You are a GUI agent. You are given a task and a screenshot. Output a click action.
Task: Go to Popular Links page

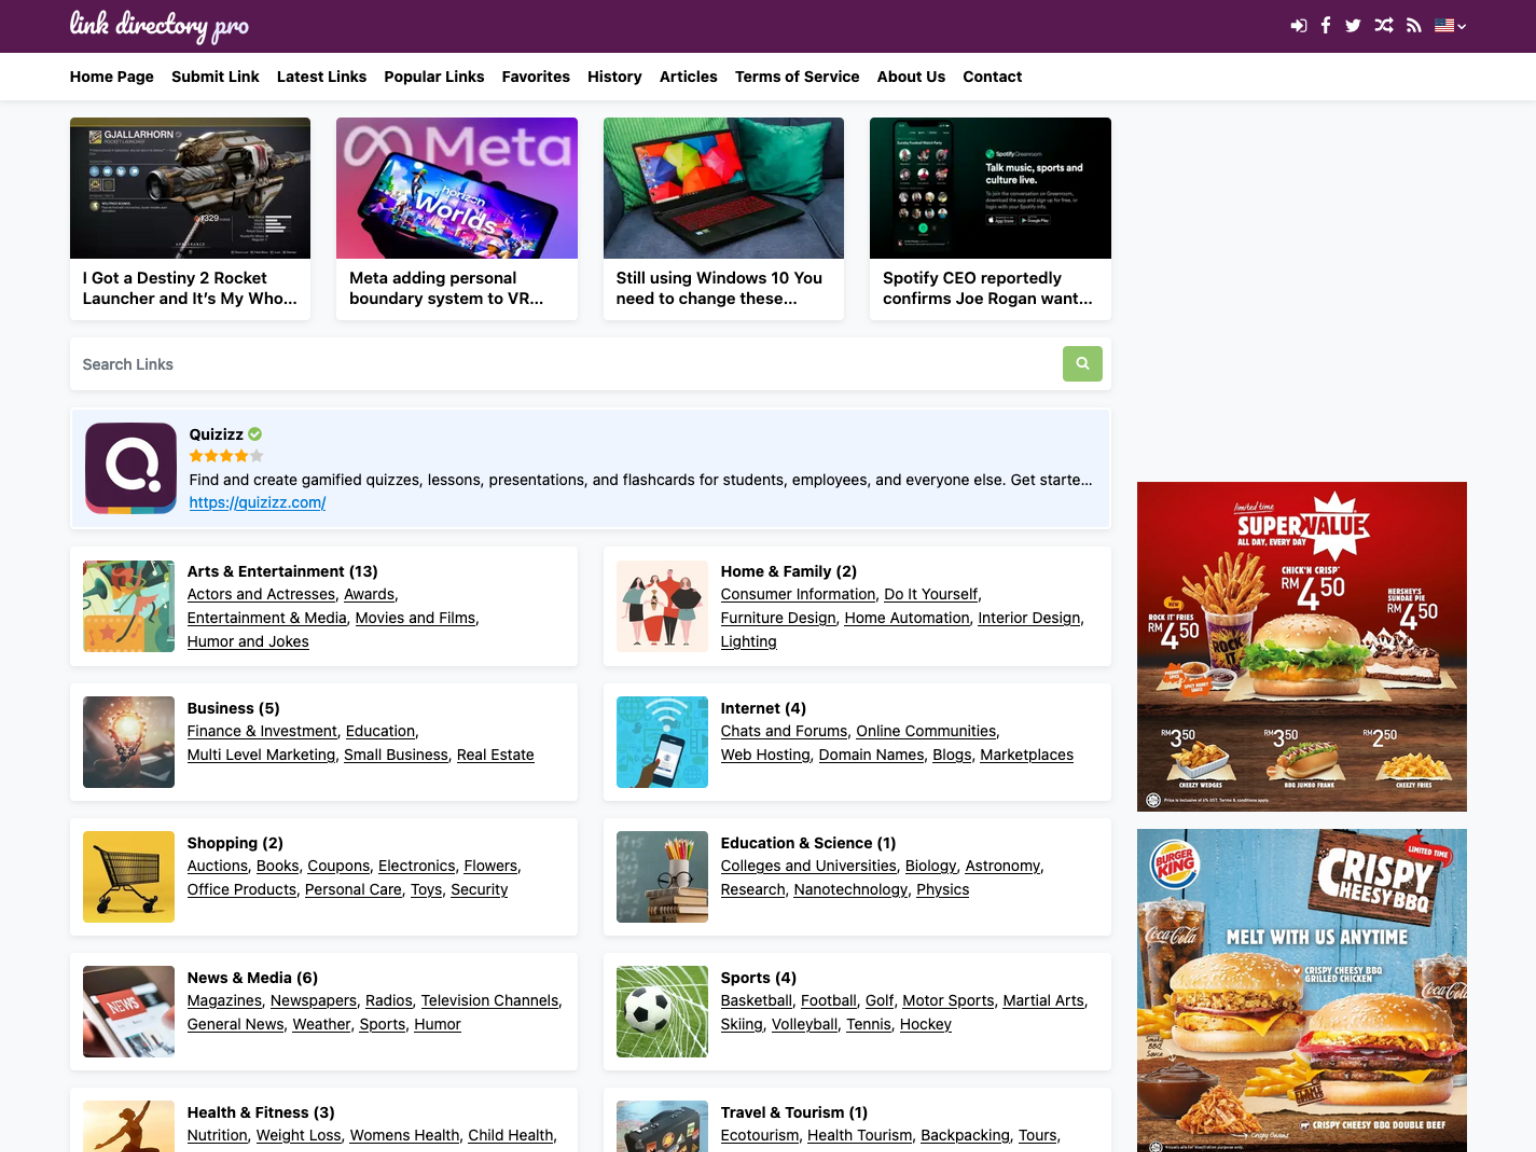(x=433, y=77)
